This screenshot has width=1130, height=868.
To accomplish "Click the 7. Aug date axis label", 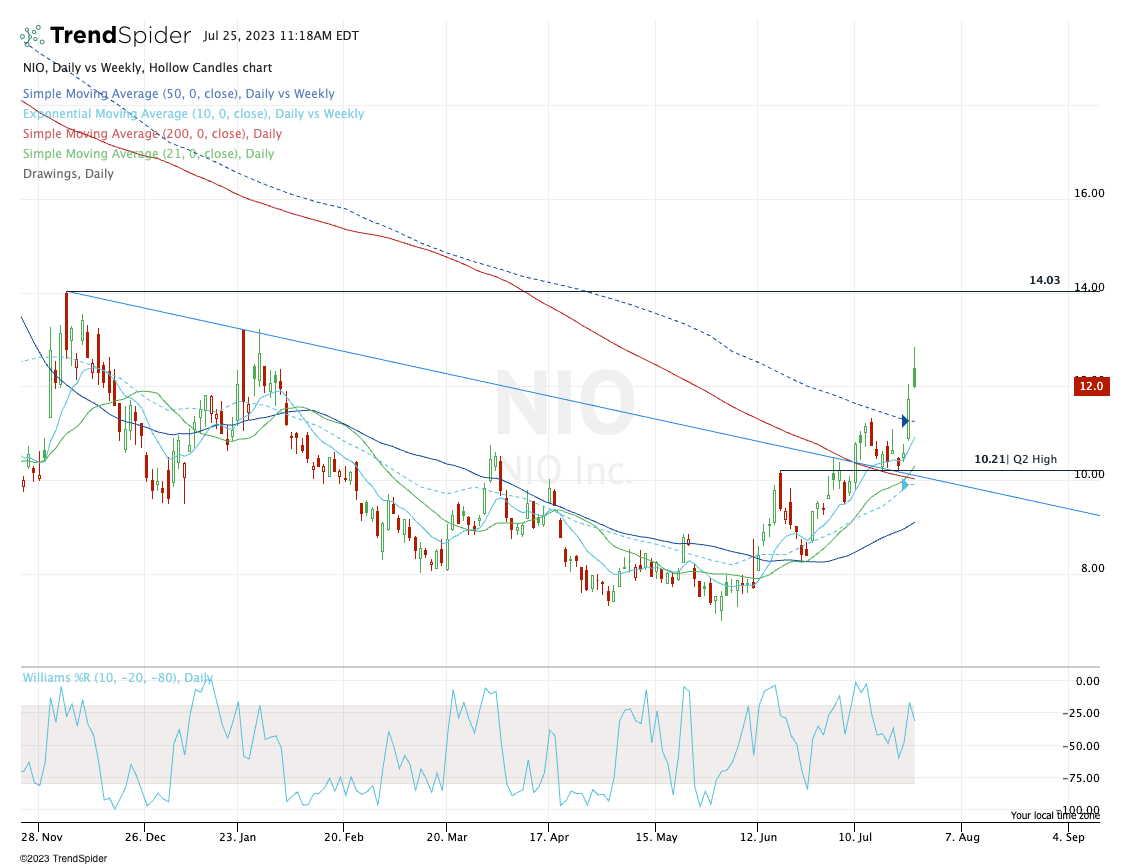I will (962, 837).
